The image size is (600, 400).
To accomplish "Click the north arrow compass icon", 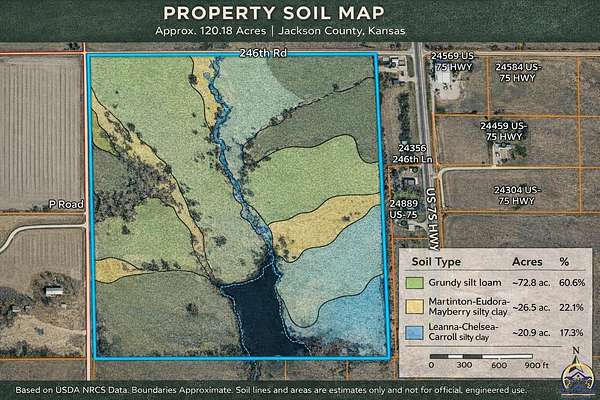I will [574, 353].
